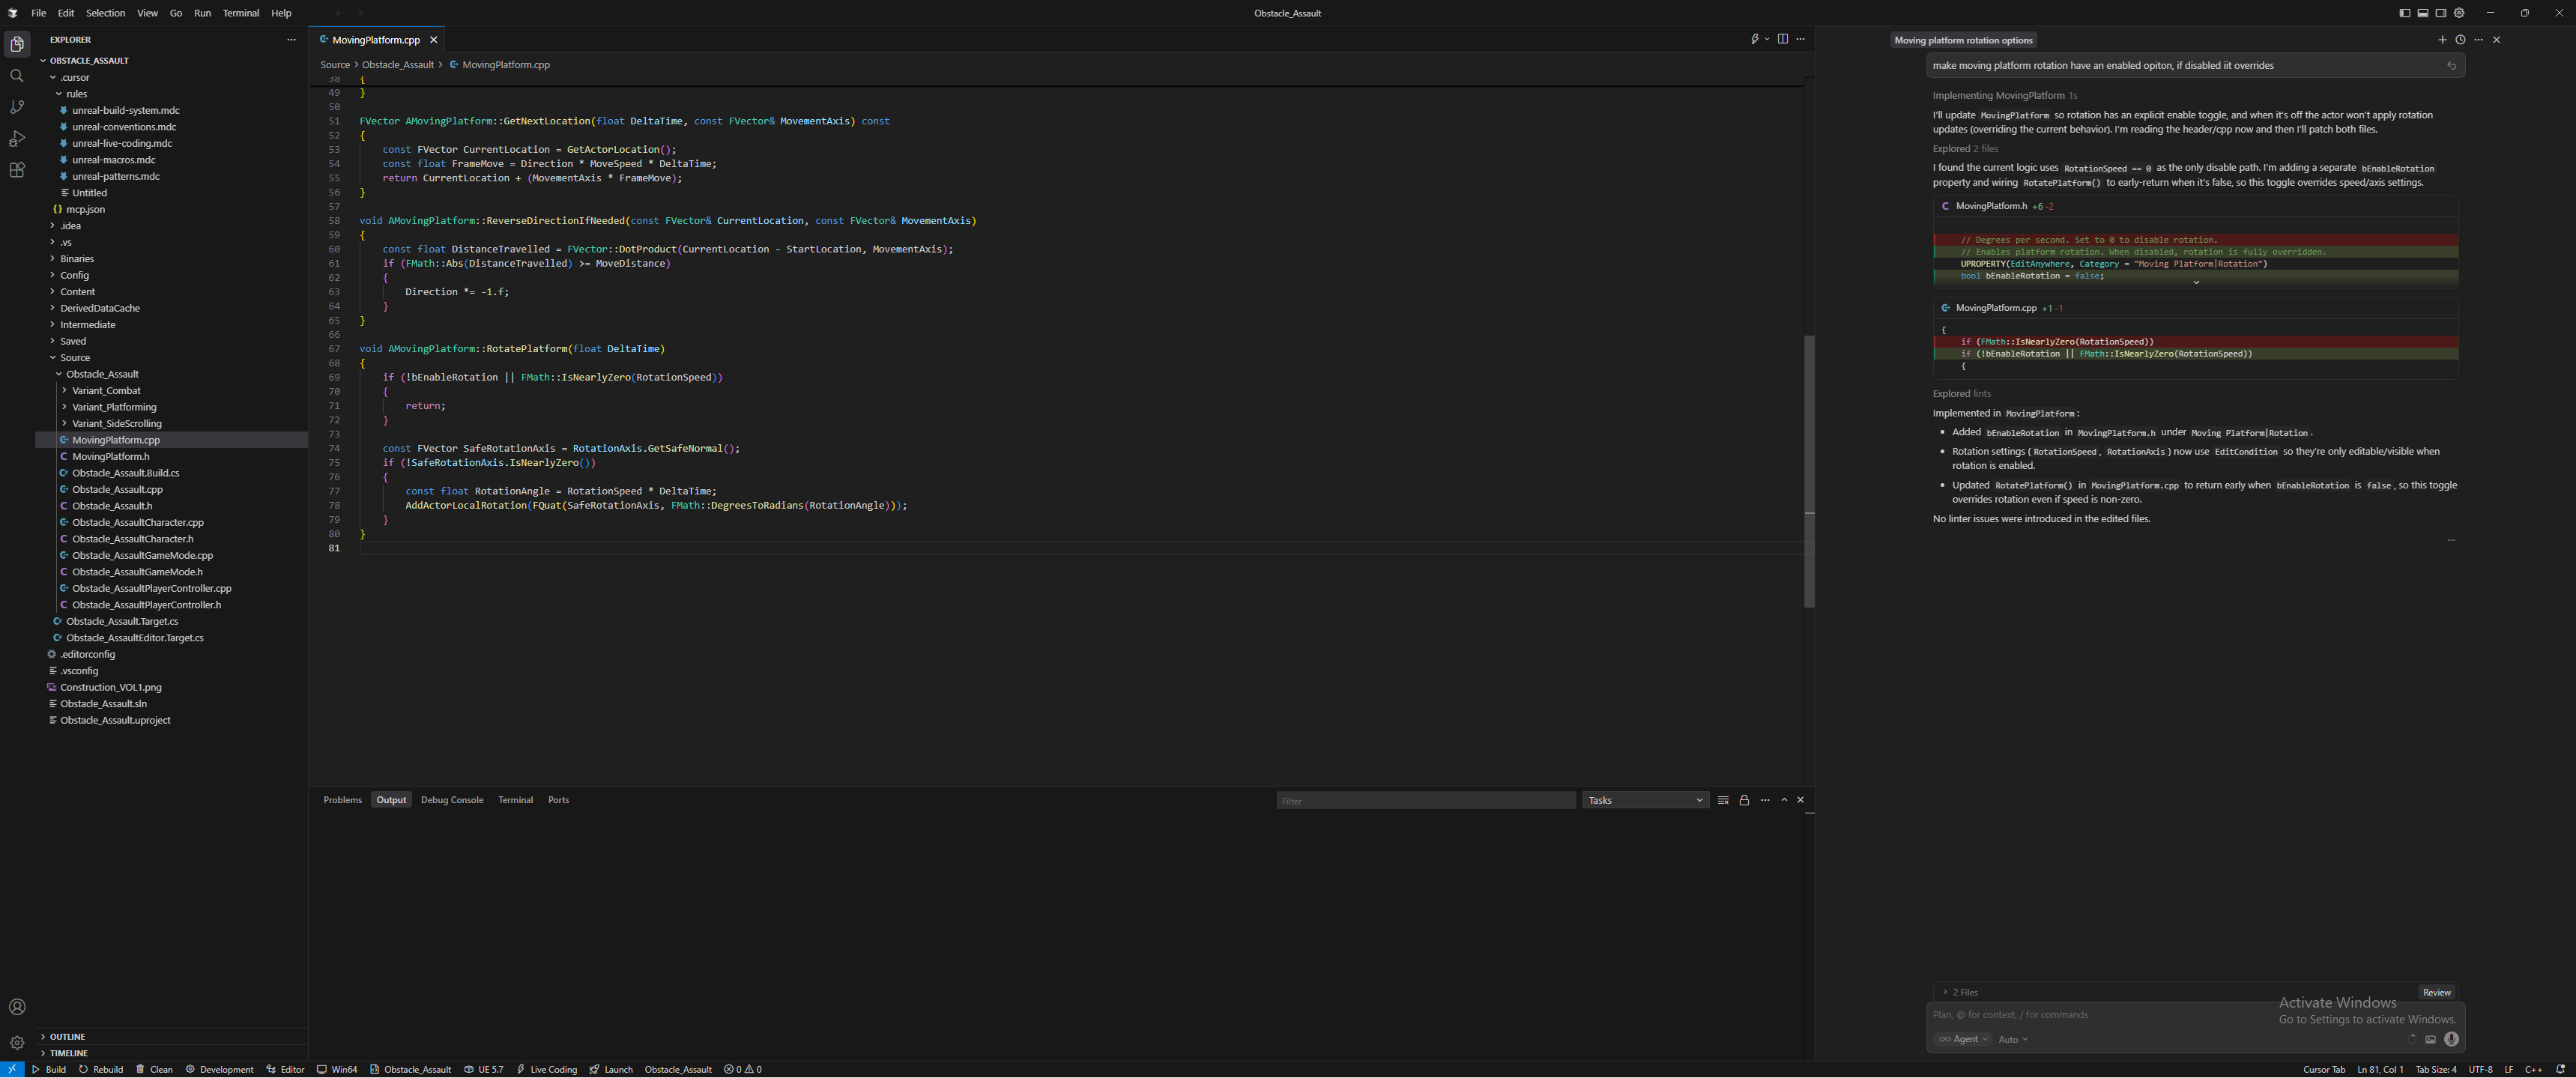The image size is (2576, 1078).
Task: Clear the Output panel
Action: 1722,800
